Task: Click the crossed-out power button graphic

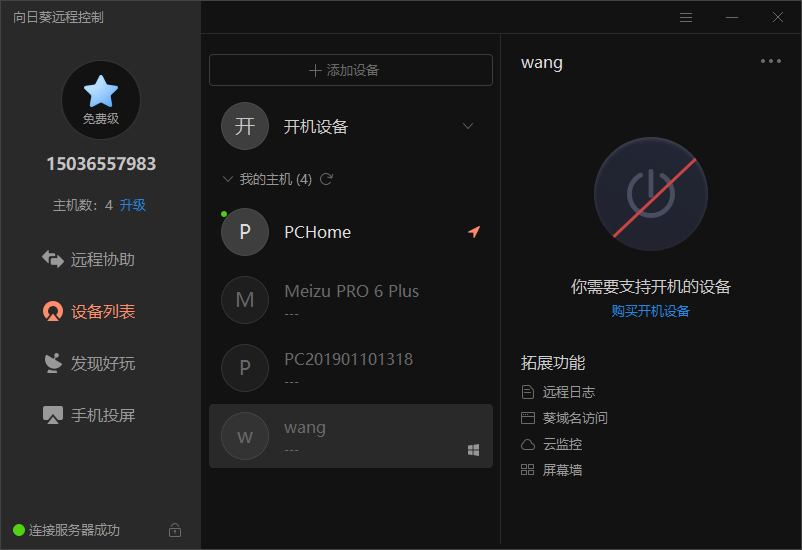Action: (651, 194)
